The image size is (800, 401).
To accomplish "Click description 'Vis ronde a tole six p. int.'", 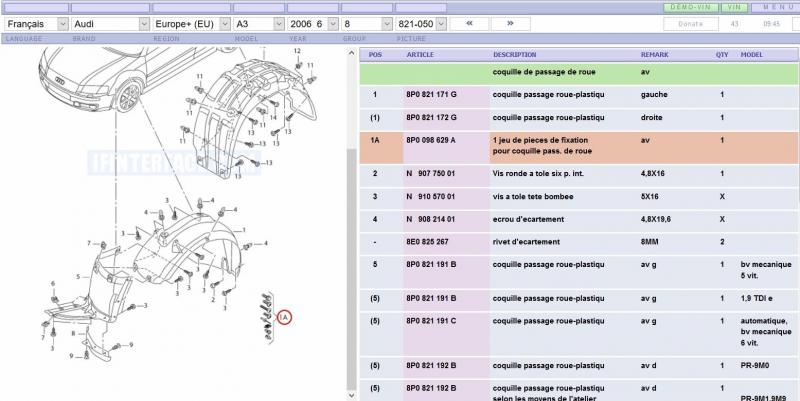I will (538, 173).
